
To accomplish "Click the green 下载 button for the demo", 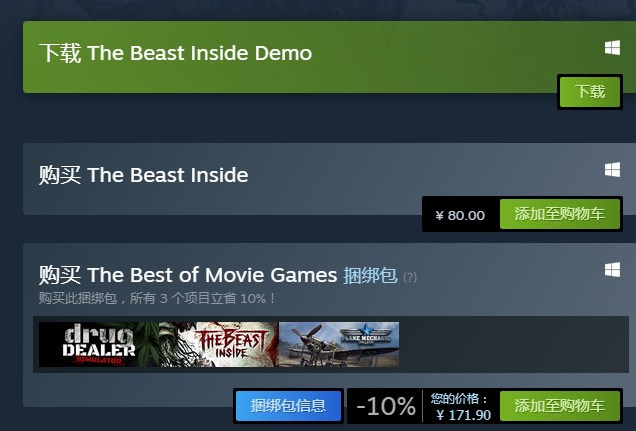I will coord(590,92).
